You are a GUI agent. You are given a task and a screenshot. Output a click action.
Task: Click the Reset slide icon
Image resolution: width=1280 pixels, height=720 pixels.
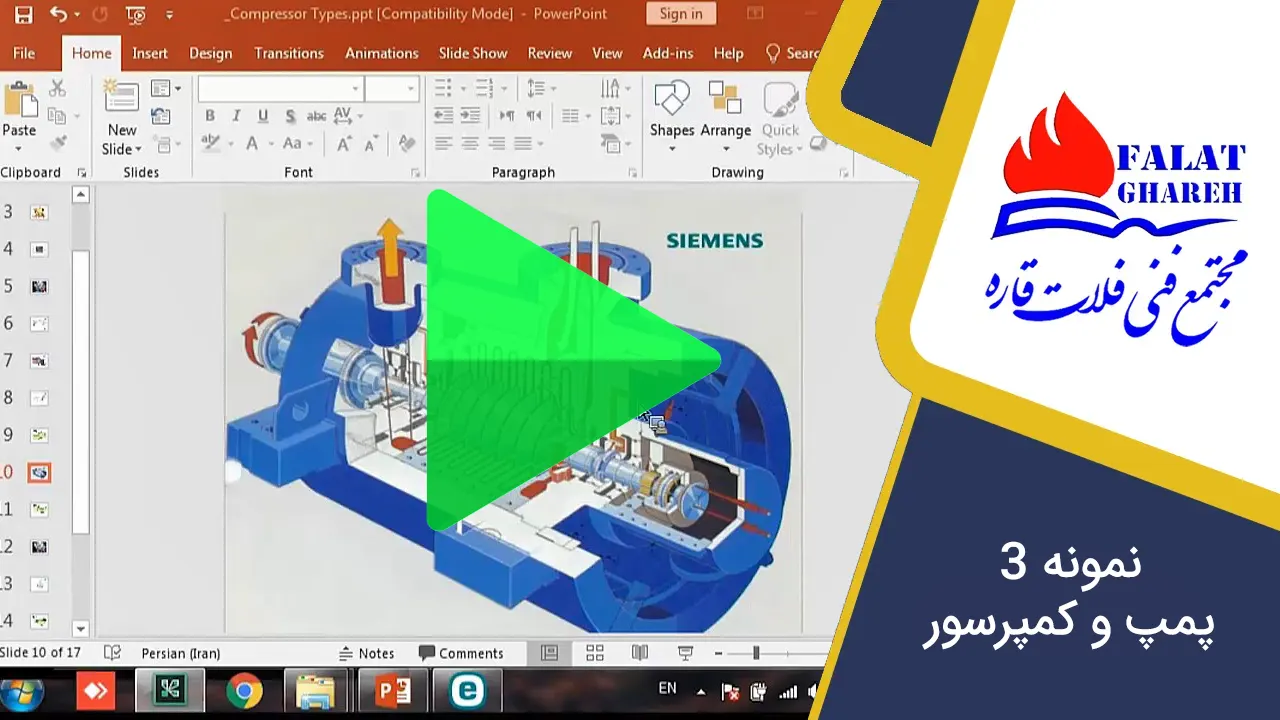coord(161,116)
